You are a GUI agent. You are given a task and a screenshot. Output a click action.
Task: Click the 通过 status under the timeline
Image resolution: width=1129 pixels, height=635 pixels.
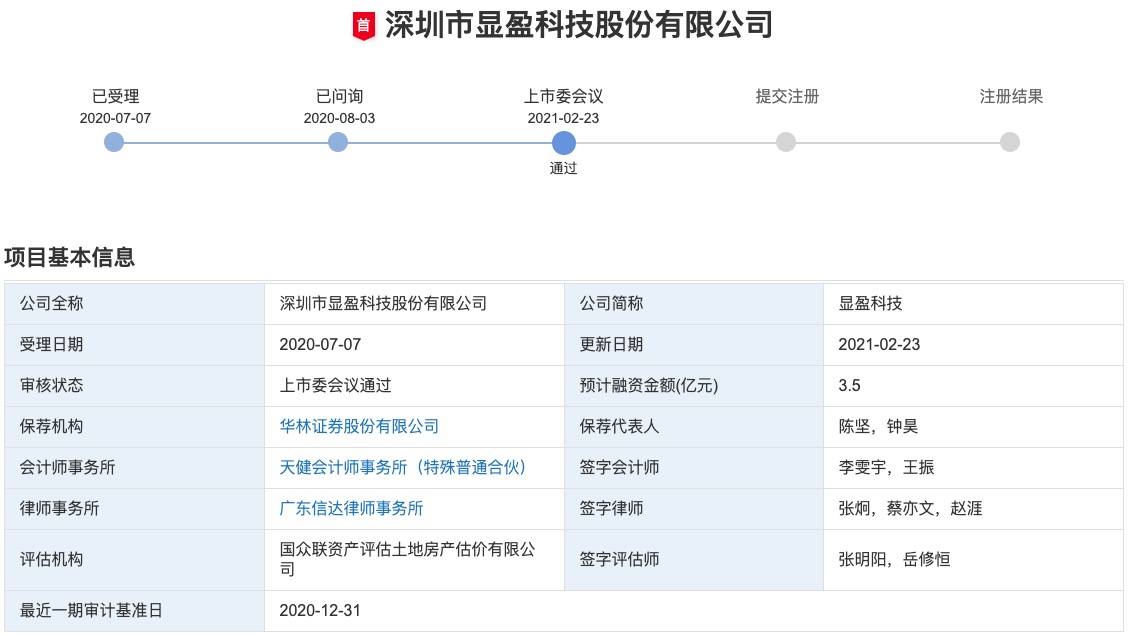[x=563, y=168]
